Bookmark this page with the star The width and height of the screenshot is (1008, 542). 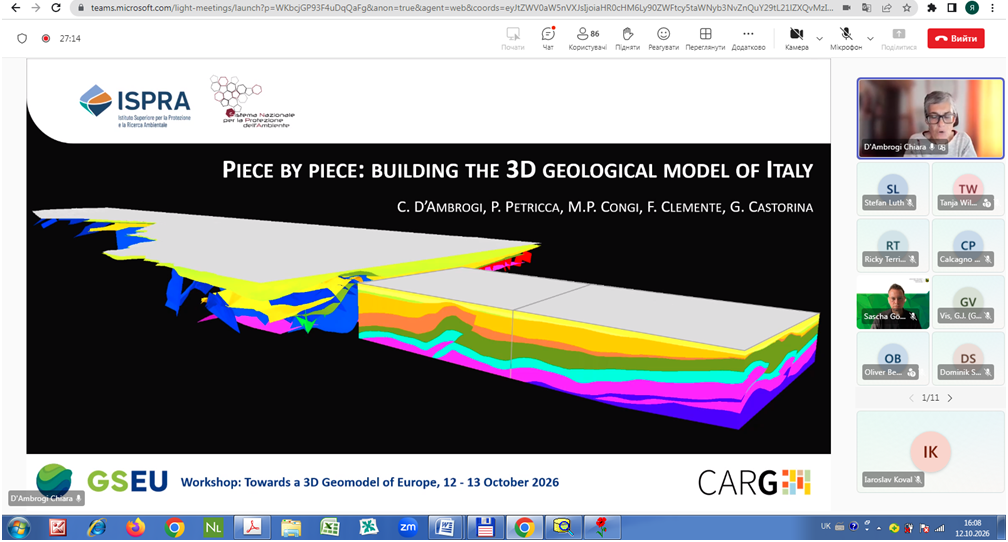(x=906, y=8)
